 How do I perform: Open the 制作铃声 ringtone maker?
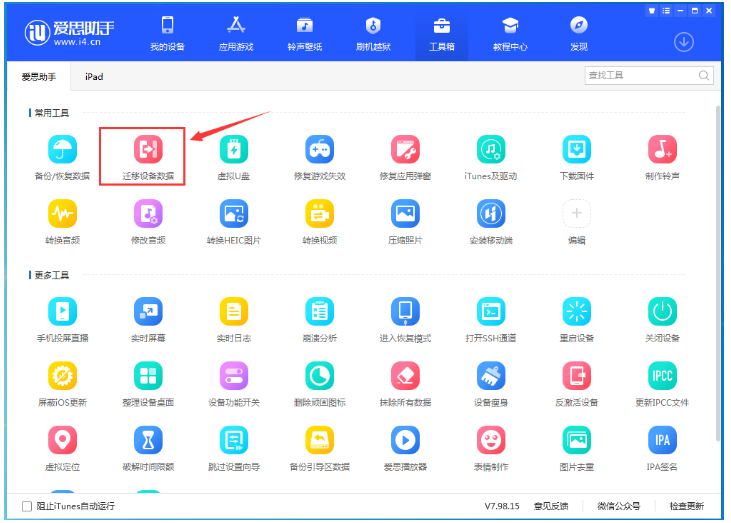[662, 158]
